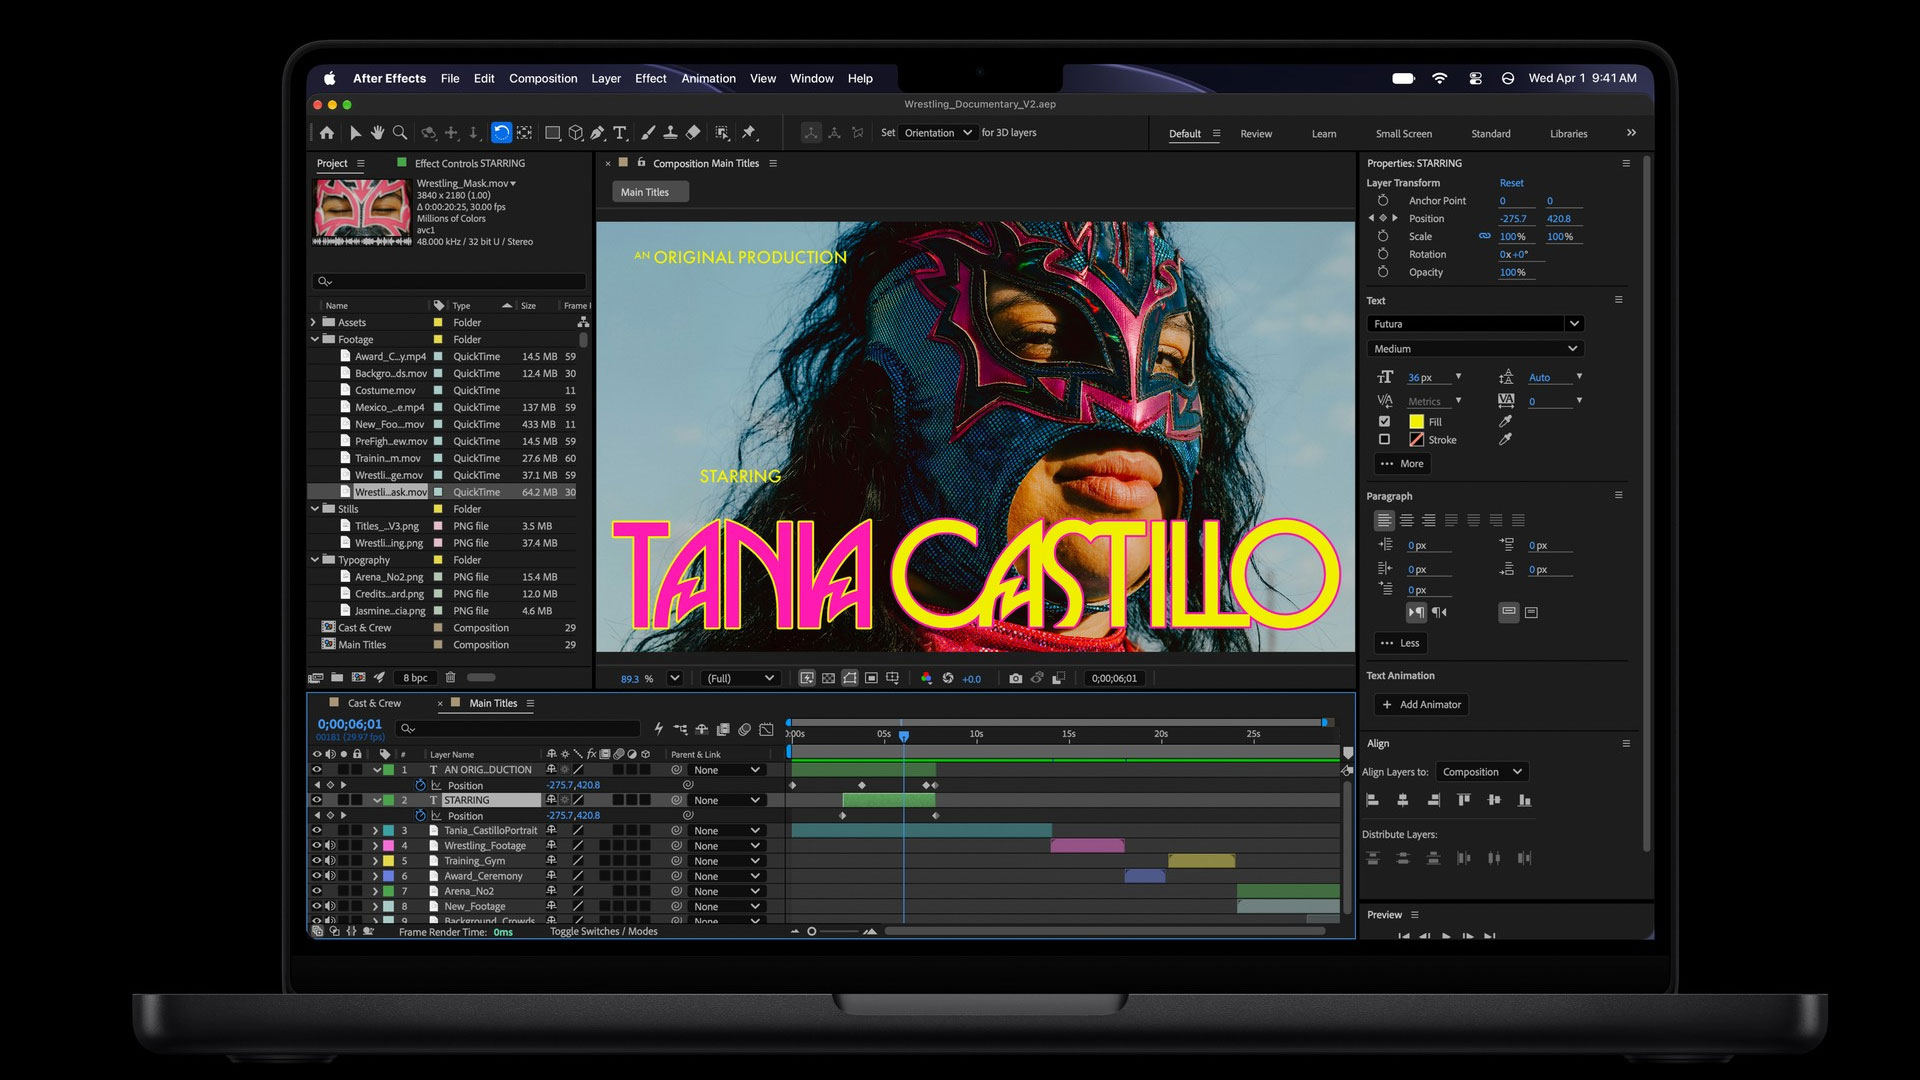The image size is (1920, 1080).
Task: Click the Add Animator button
Action: 1421,705
